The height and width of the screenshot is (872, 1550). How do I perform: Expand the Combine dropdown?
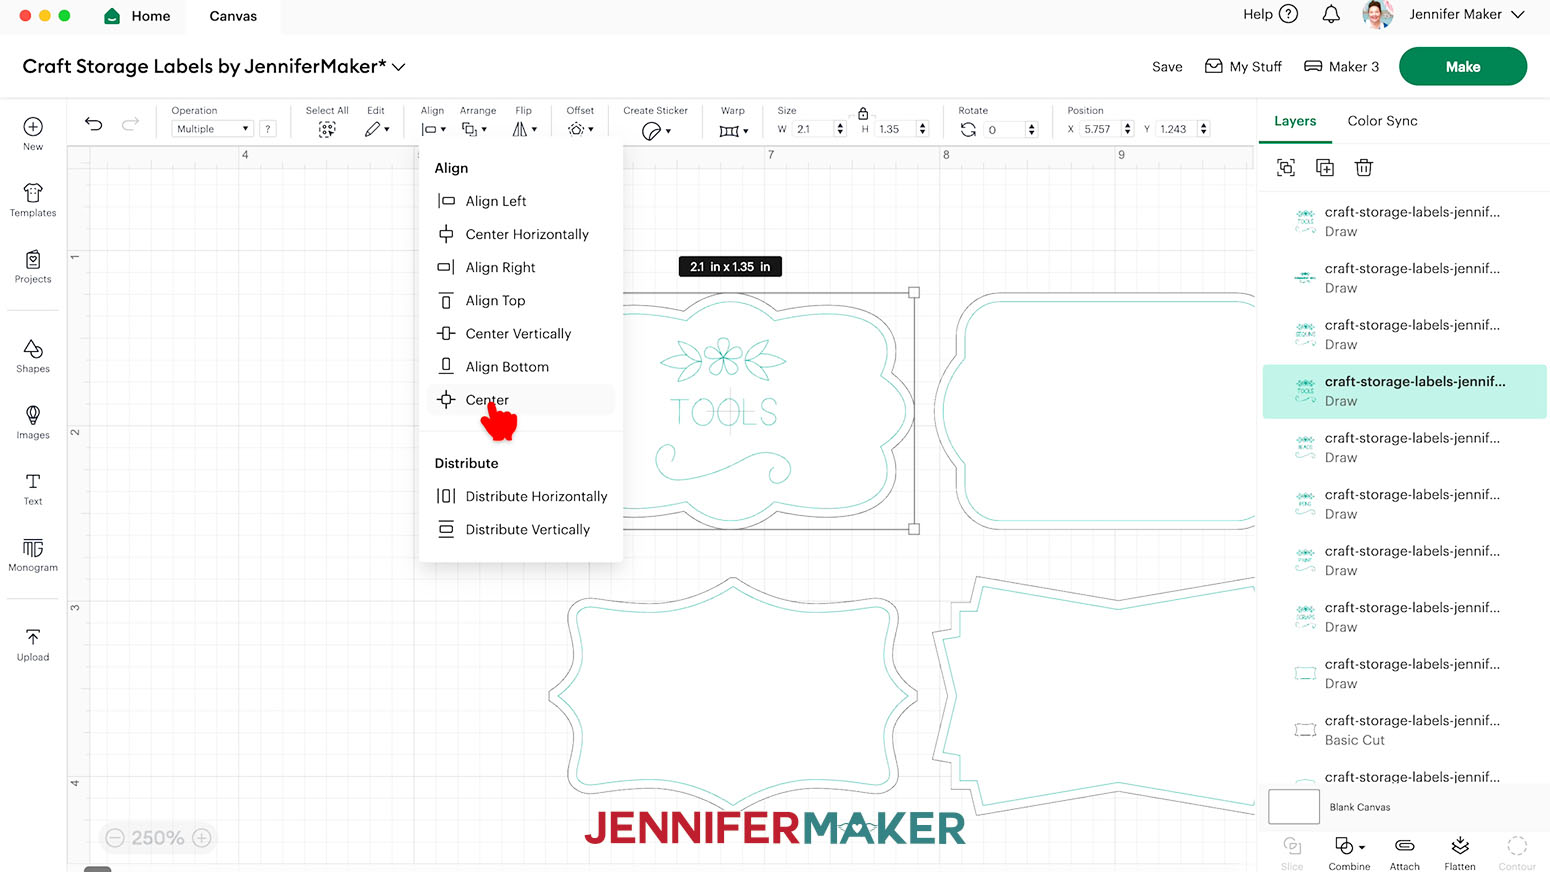1362,847
